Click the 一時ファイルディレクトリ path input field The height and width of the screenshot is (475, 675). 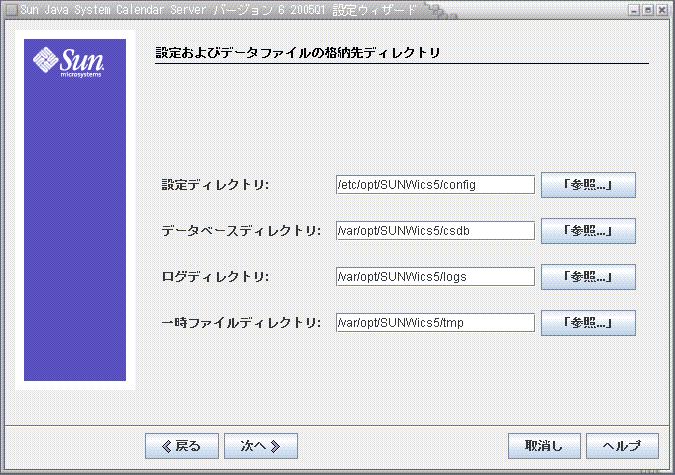[x=435, y=323]
